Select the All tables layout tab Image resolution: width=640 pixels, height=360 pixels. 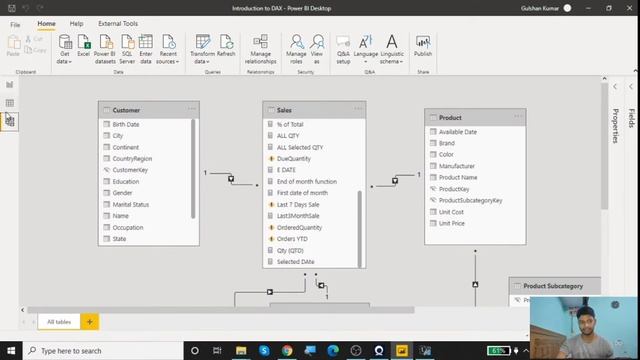[59, 322]
